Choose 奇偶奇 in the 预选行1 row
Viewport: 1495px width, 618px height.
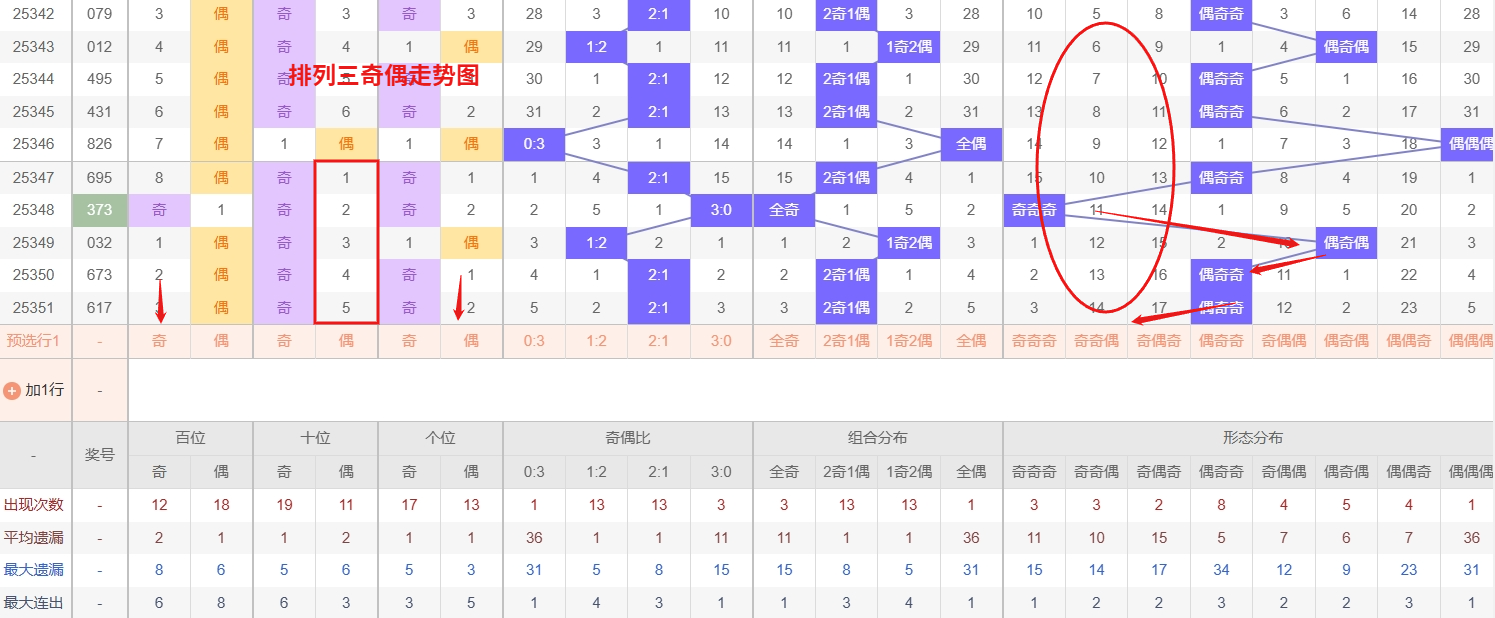tap(1159, 341)
